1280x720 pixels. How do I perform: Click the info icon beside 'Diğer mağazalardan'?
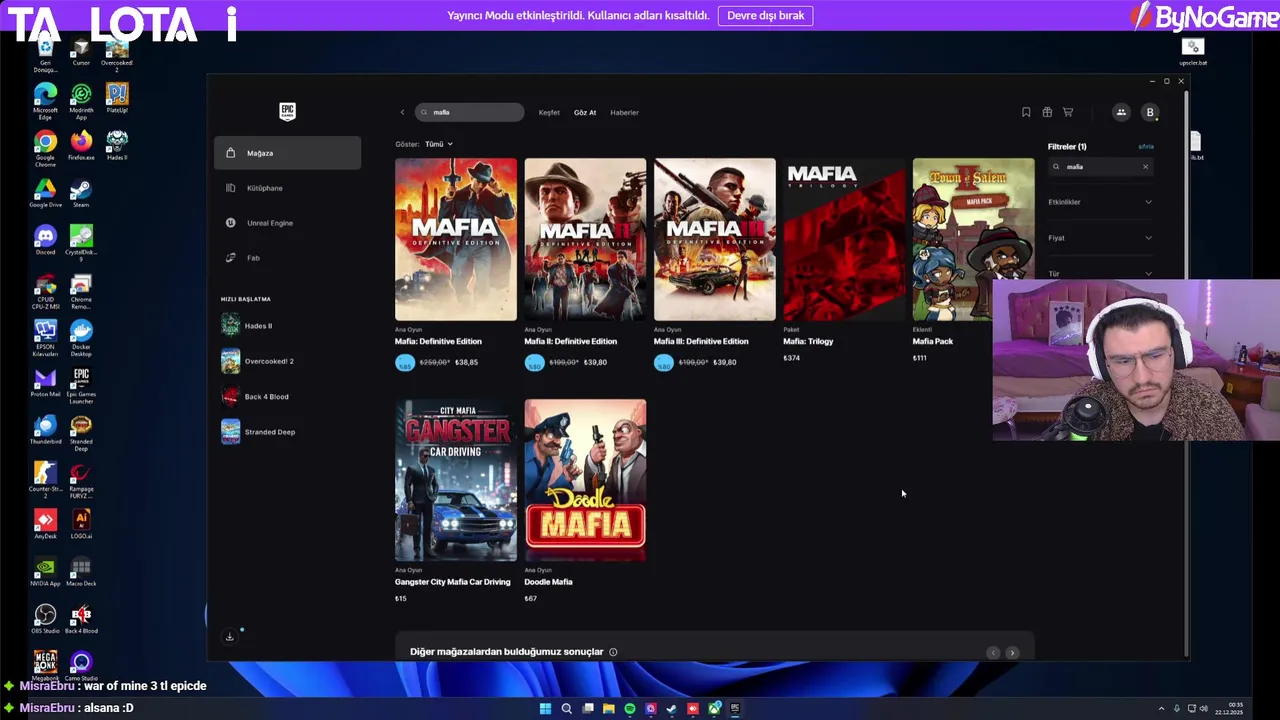click(613, 652)
